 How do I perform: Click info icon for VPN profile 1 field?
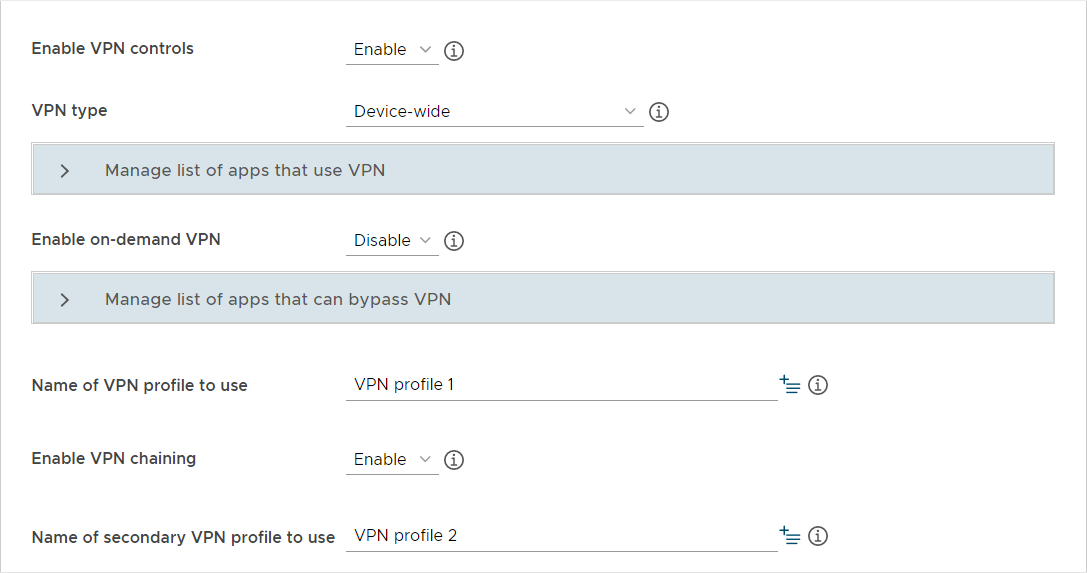click(x=818, y=385)
